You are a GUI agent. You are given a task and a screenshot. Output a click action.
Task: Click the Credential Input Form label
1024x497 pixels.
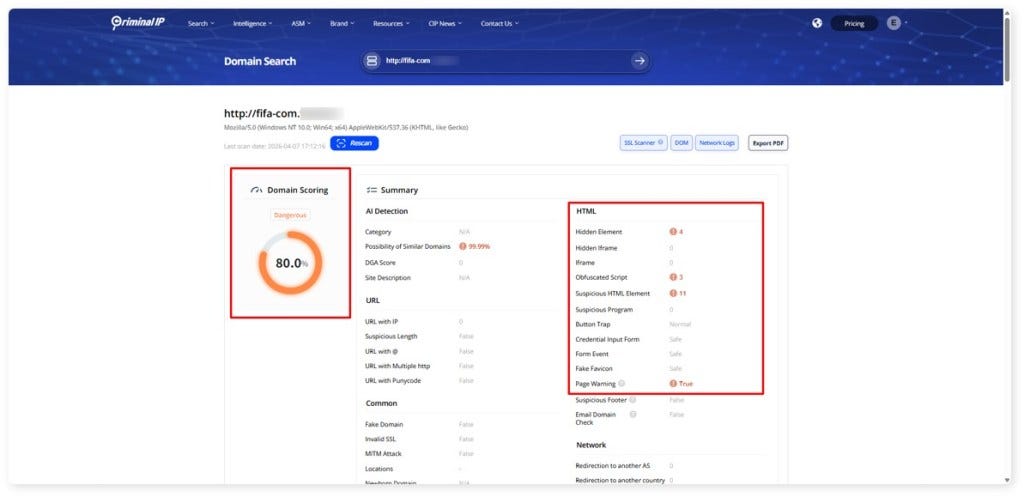pos(607,340)
